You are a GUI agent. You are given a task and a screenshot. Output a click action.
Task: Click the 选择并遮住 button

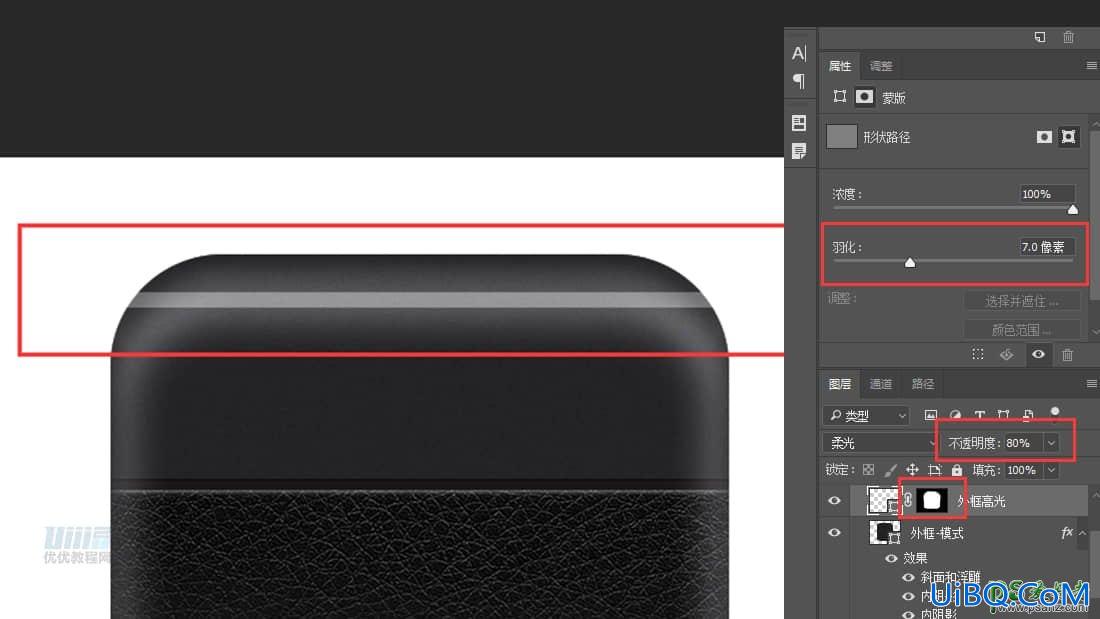point(1022,301)
